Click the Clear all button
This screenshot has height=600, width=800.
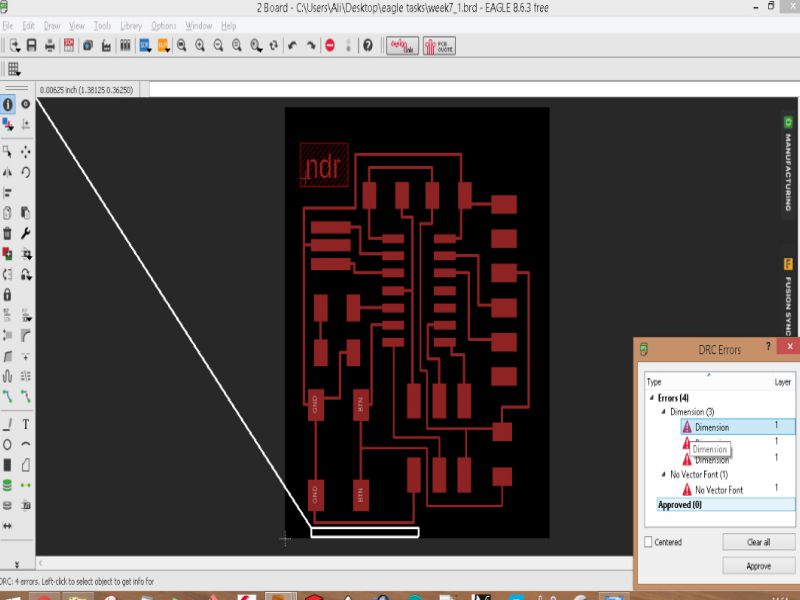(759, 542)
